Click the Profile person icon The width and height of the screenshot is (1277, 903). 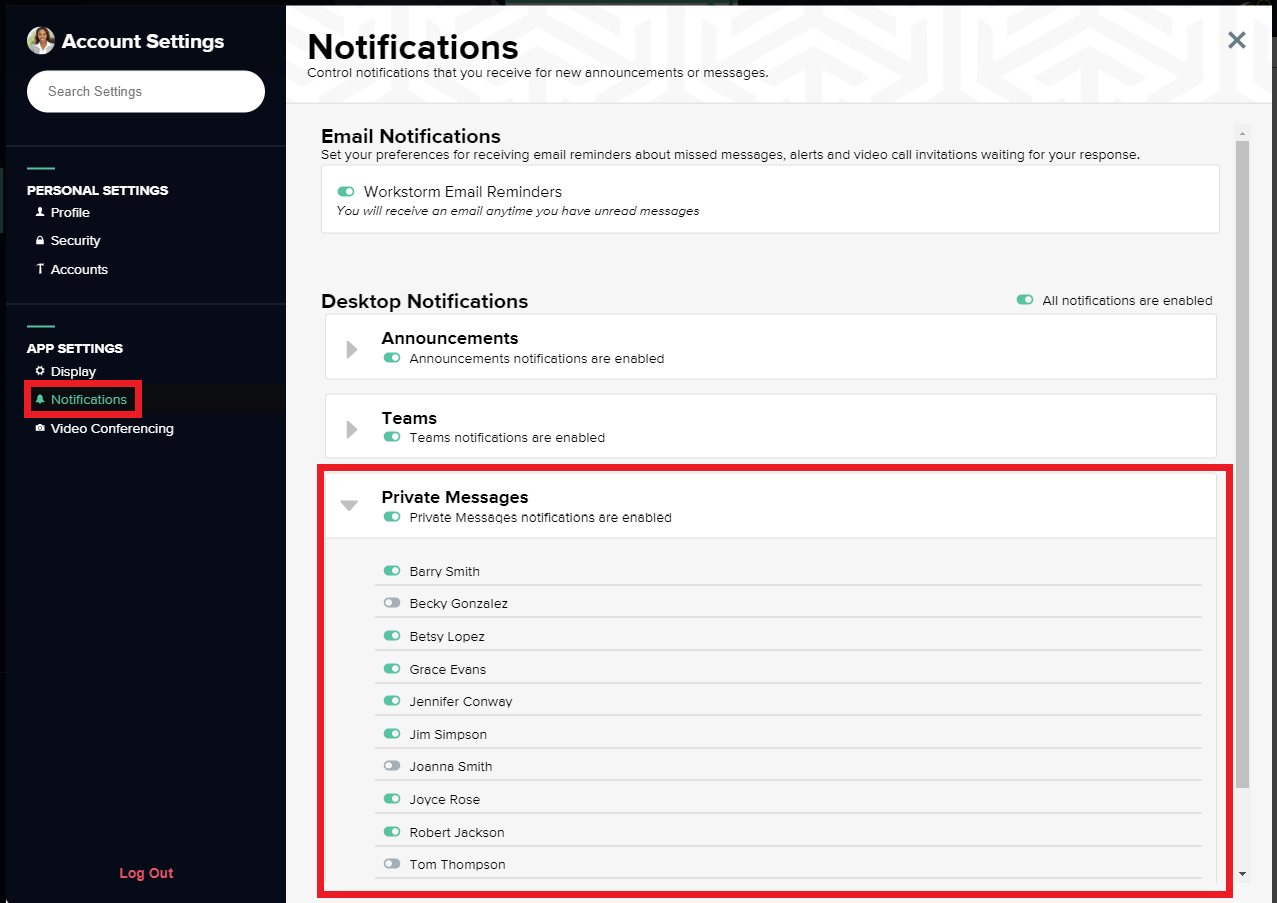coord(40,212)
